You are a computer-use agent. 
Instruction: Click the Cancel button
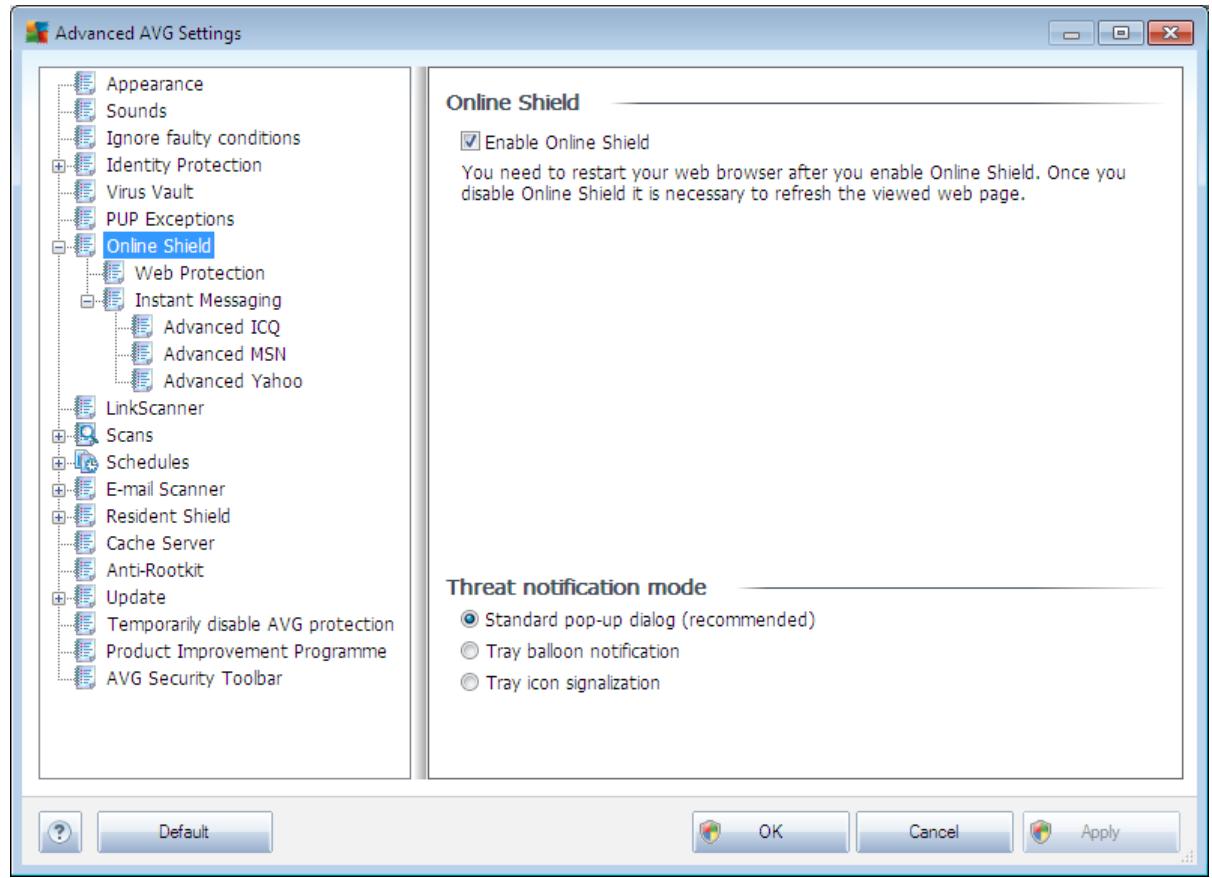pos(934,831)
